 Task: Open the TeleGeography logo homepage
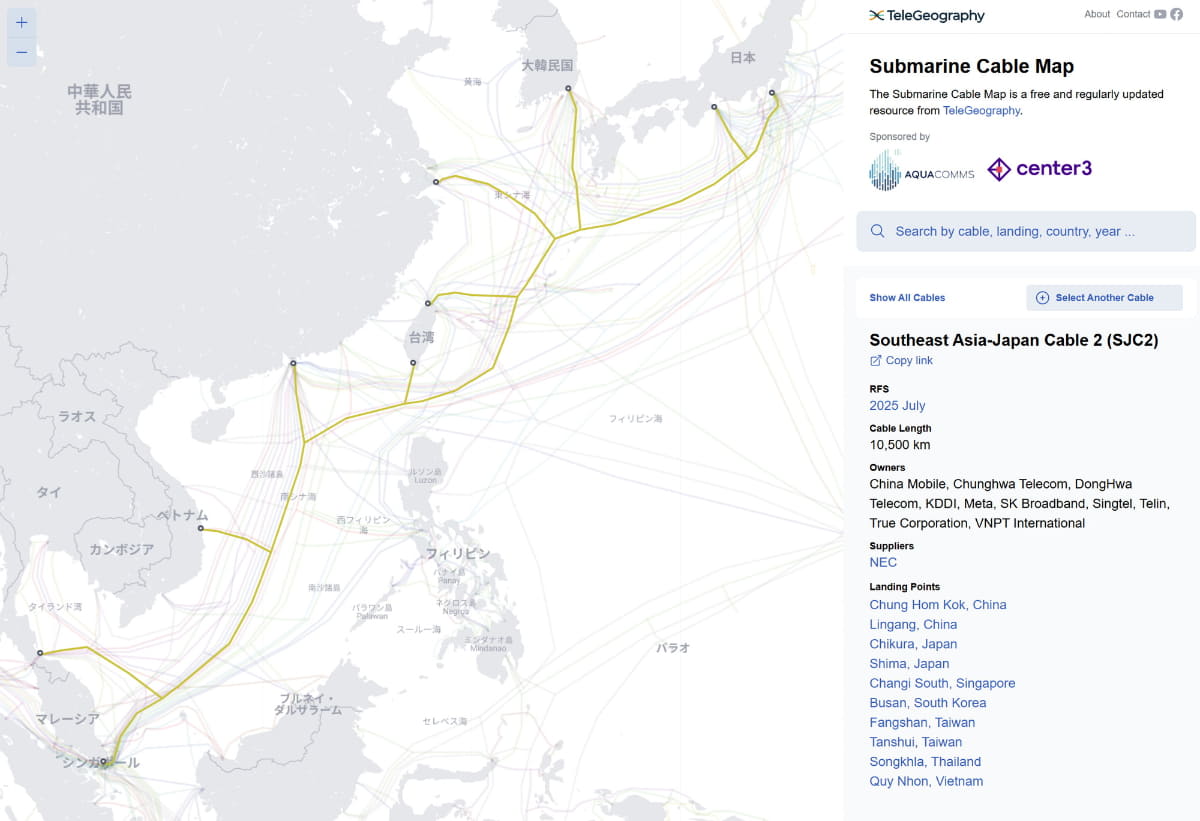click(927, 15)
